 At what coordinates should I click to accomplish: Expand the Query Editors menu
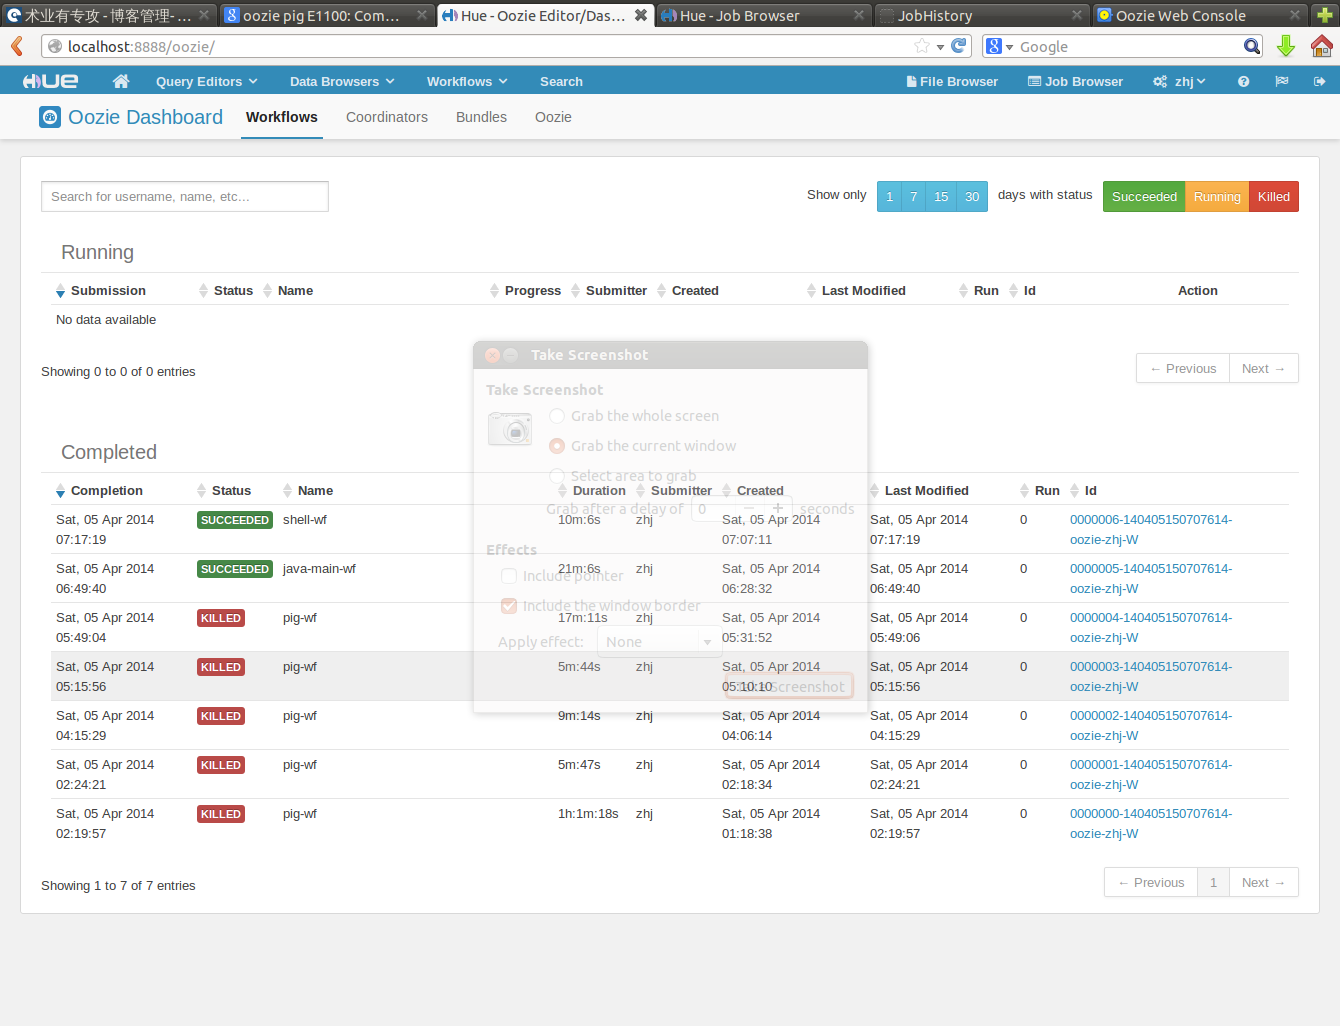click(x=206, y=82)
